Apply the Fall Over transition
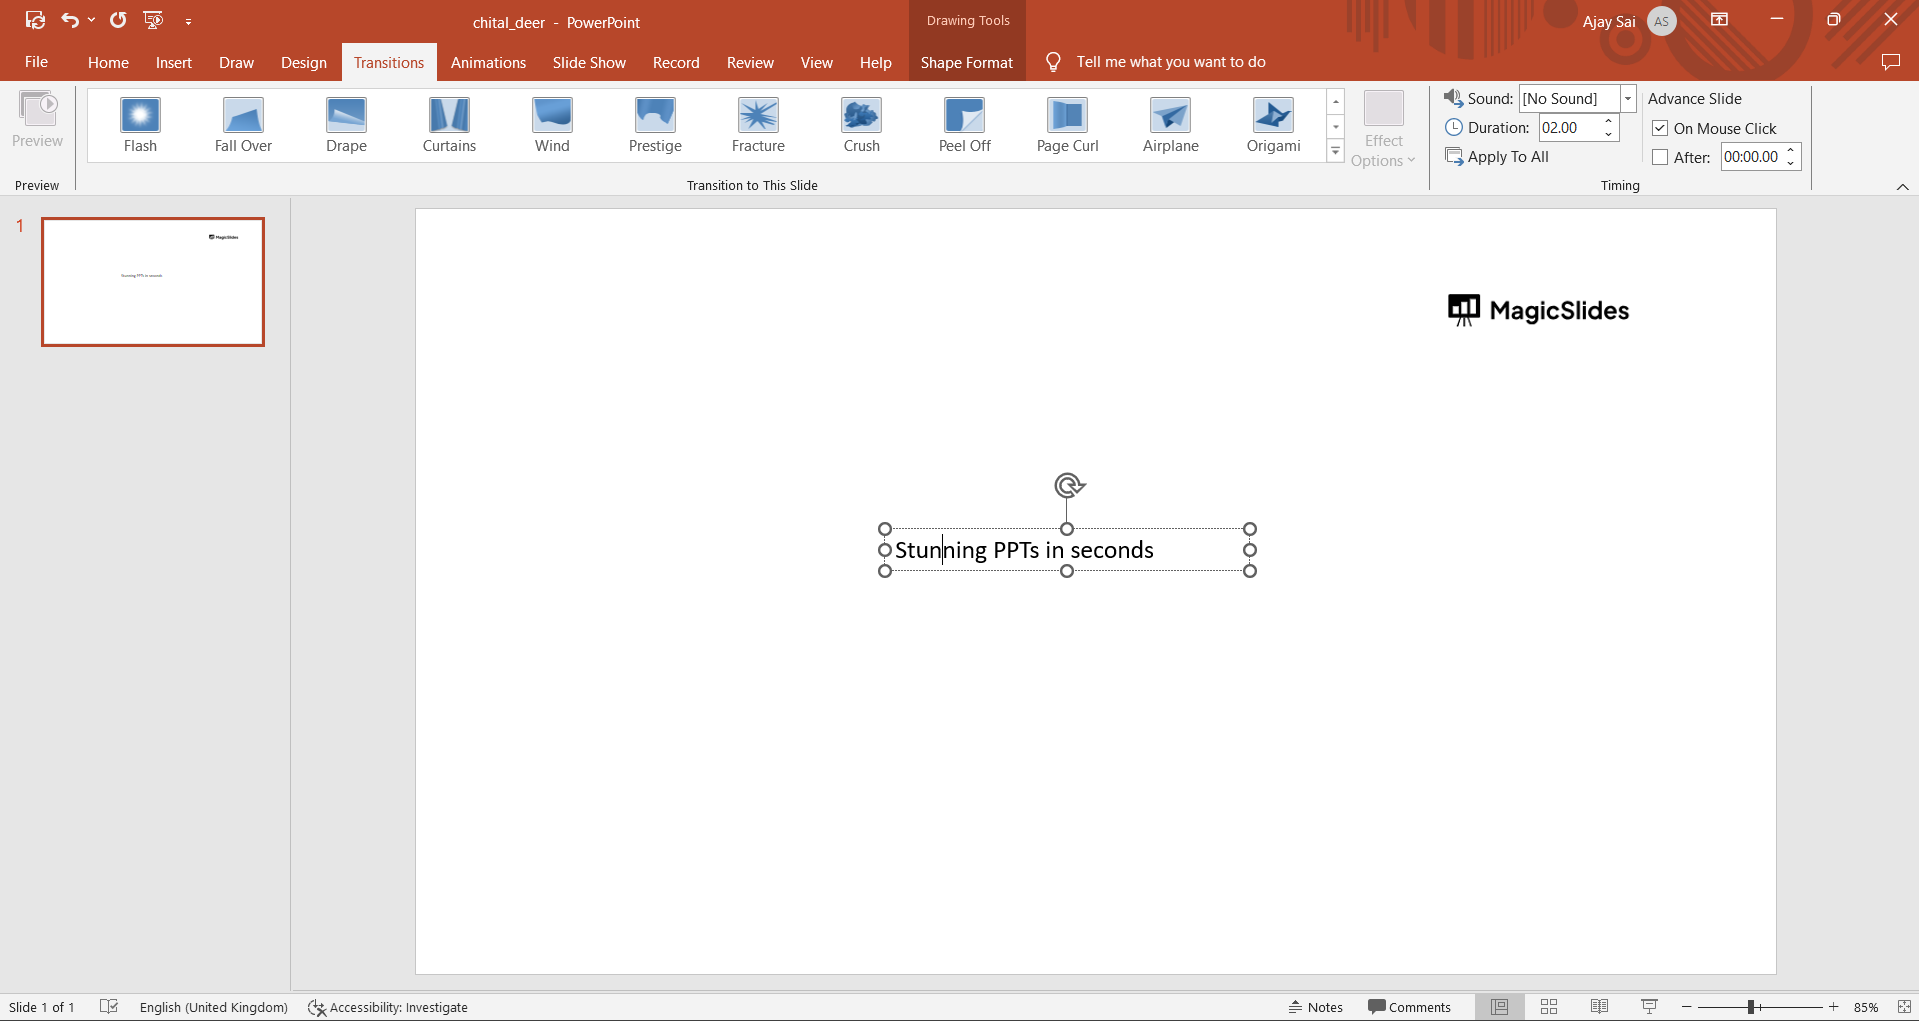This screenshot has width=1919, height=1021. 243,125
